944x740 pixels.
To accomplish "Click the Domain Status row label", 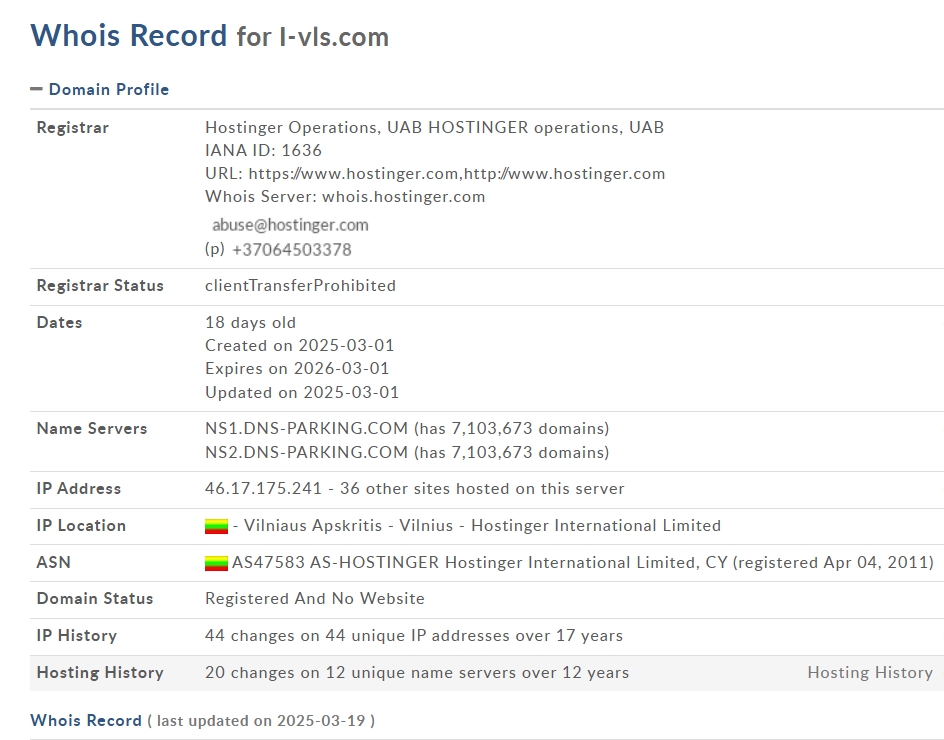I will [x=95, y=599].
